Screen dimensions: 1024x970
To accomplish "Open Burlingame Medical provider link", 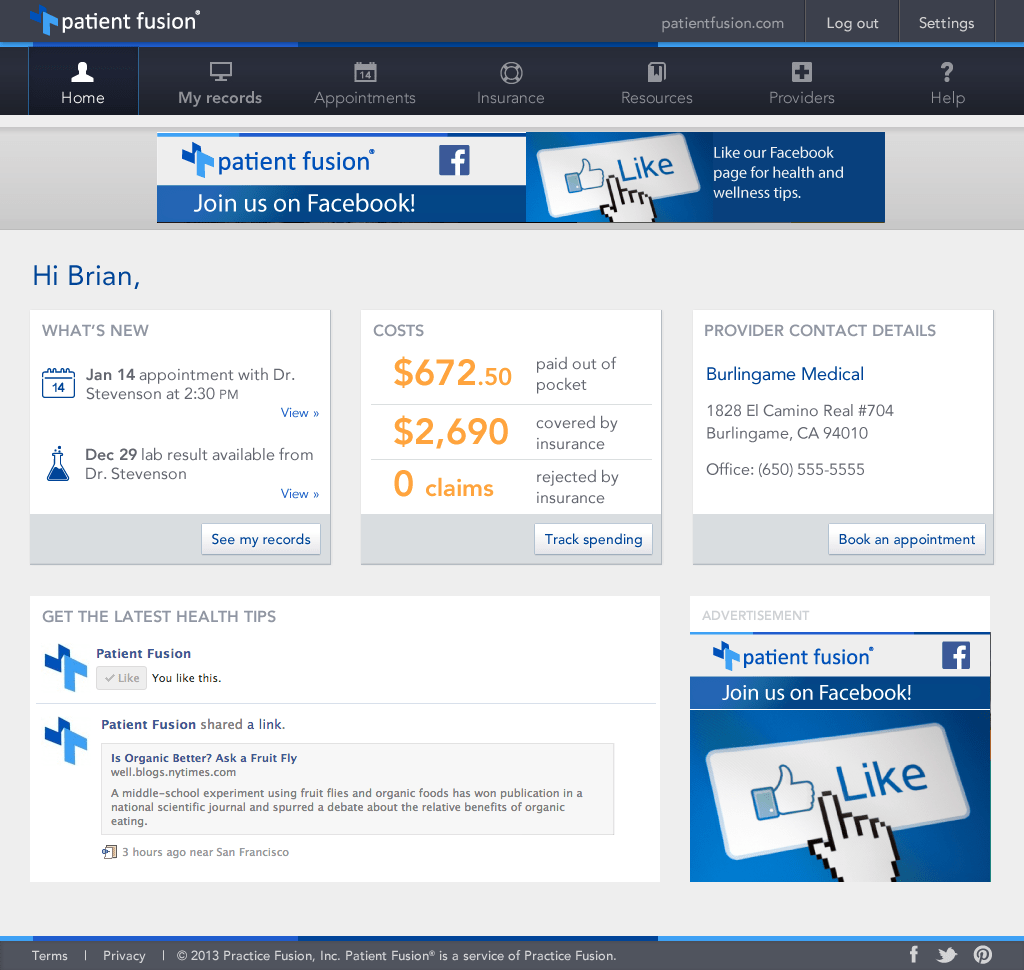I will [x=785, y=374].
